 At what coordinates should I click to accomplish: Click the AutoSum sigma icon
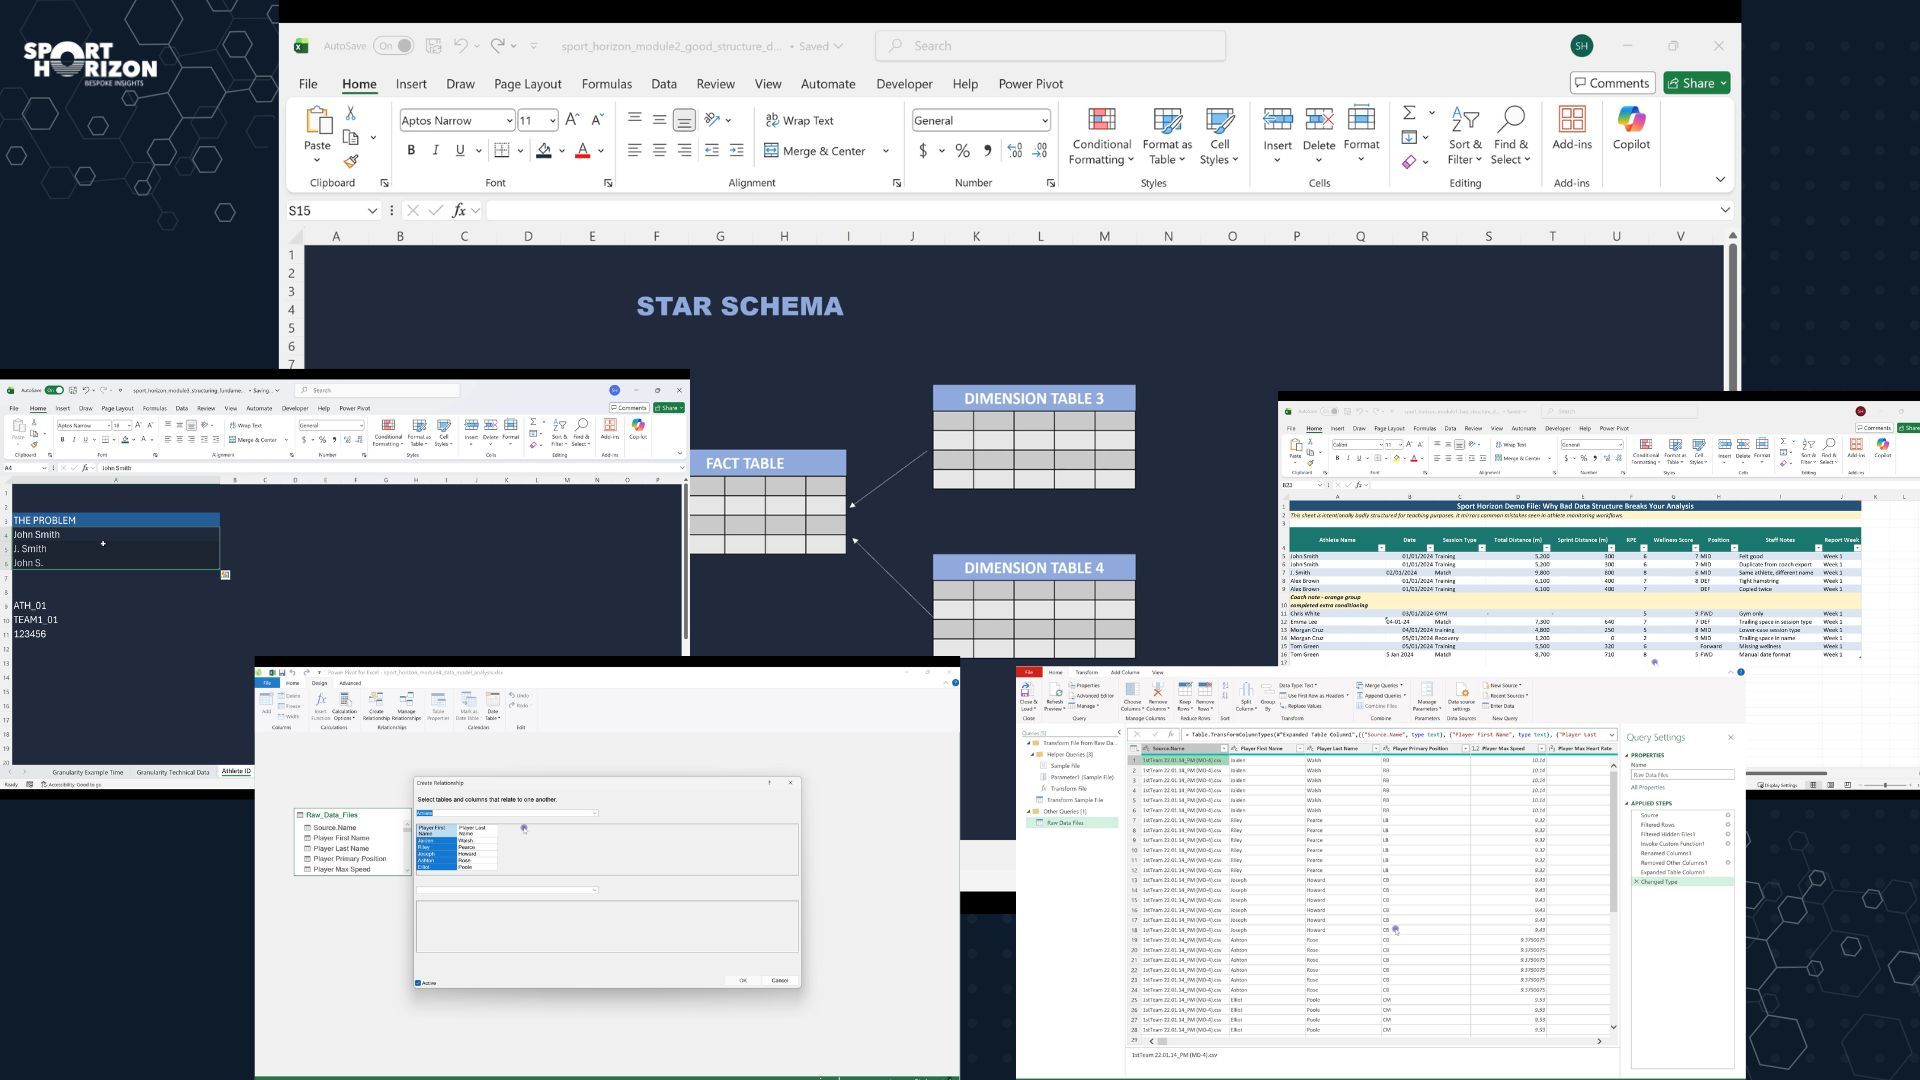tap(1409, 113)
